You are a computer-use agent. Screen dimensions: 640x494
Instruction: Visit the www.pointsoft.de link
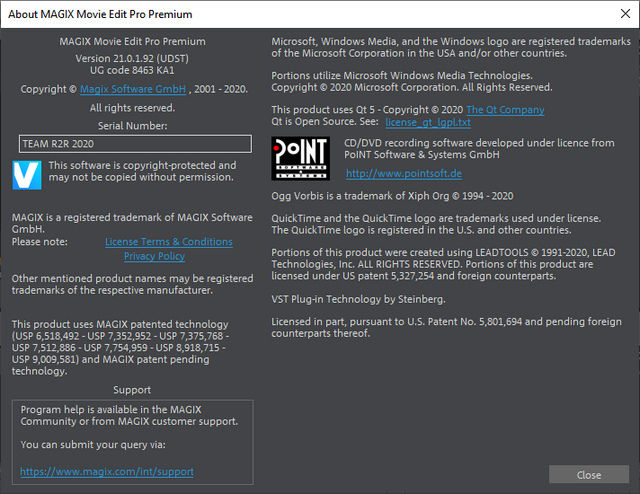[404, 174]
